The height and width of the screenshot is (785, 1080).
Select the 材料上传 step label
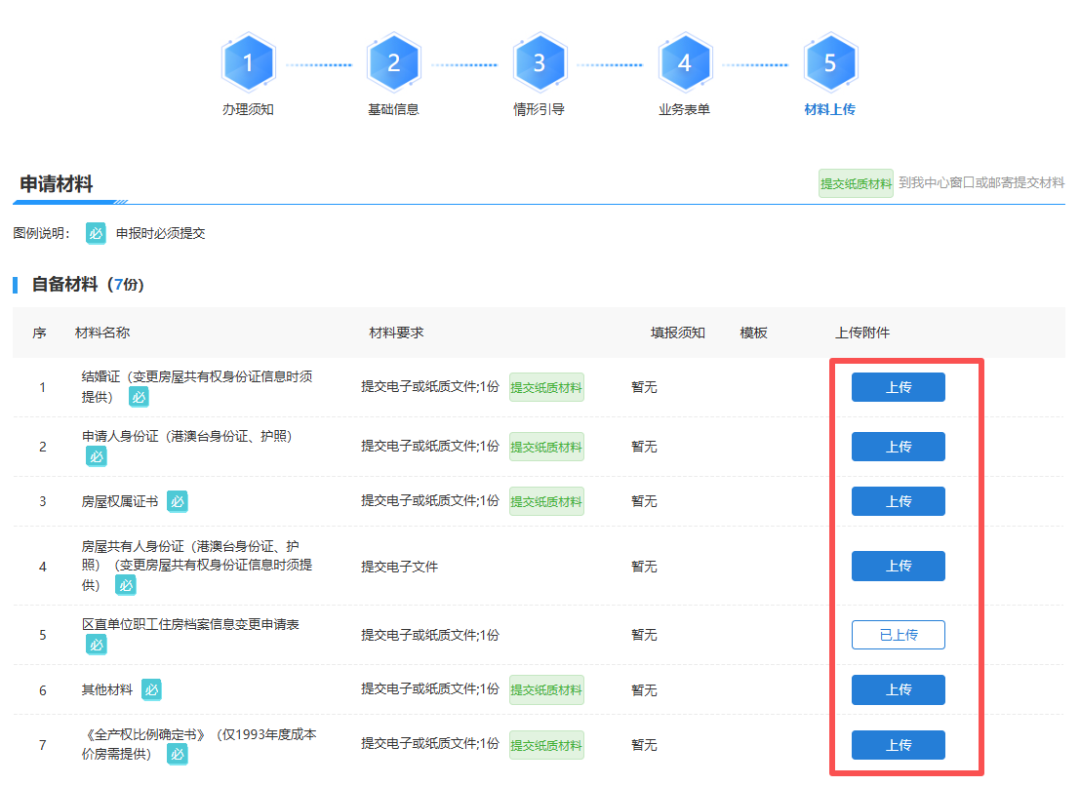830,109
